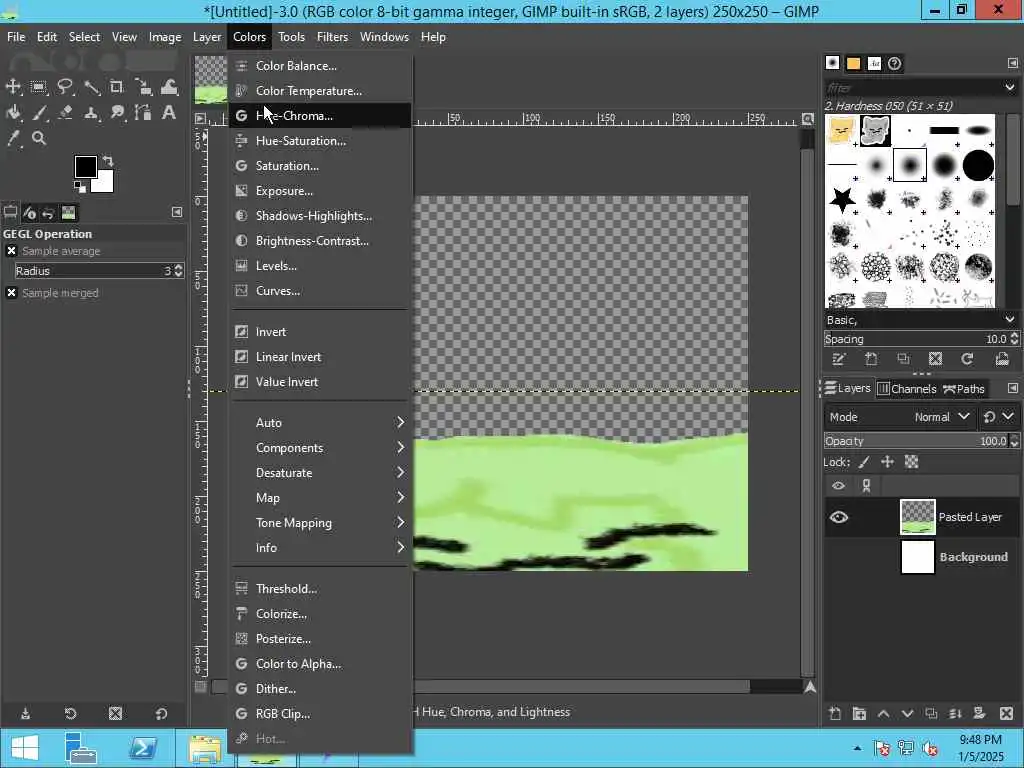Open the Basic brush tag dropdown

point(1010,319)
